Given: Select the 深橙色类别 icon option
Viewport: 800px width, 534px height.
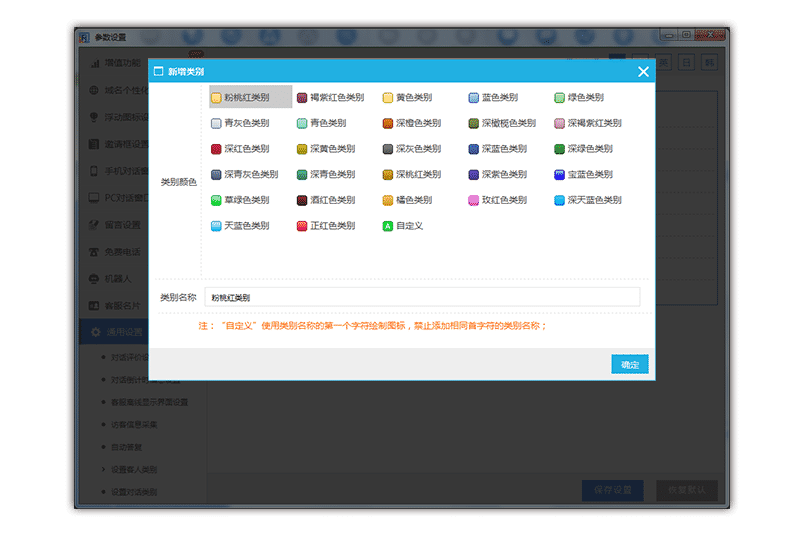Looking at the screenshot, I should click(412, 123).
